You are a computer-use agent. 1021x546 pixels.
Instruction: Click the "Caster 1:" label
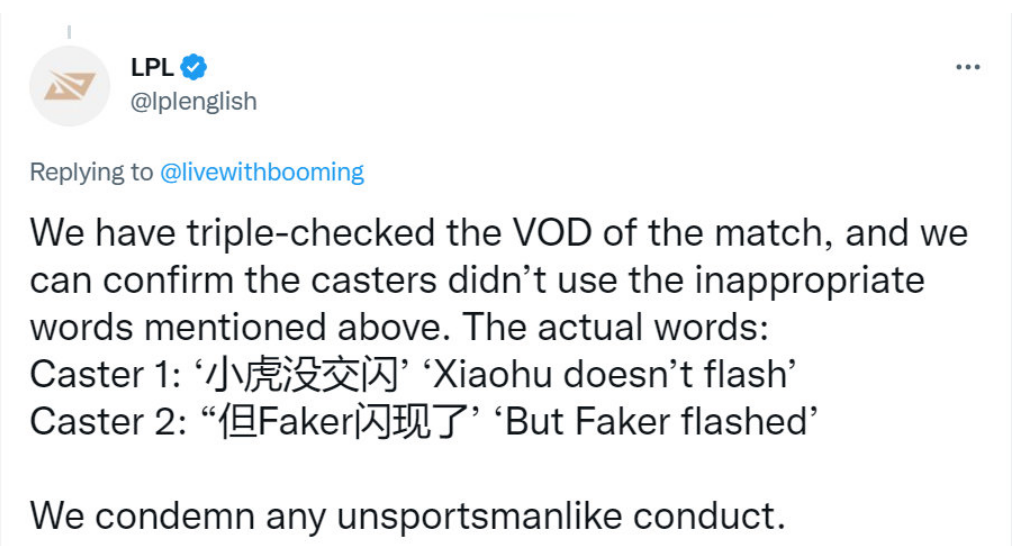tap(104, 375)
